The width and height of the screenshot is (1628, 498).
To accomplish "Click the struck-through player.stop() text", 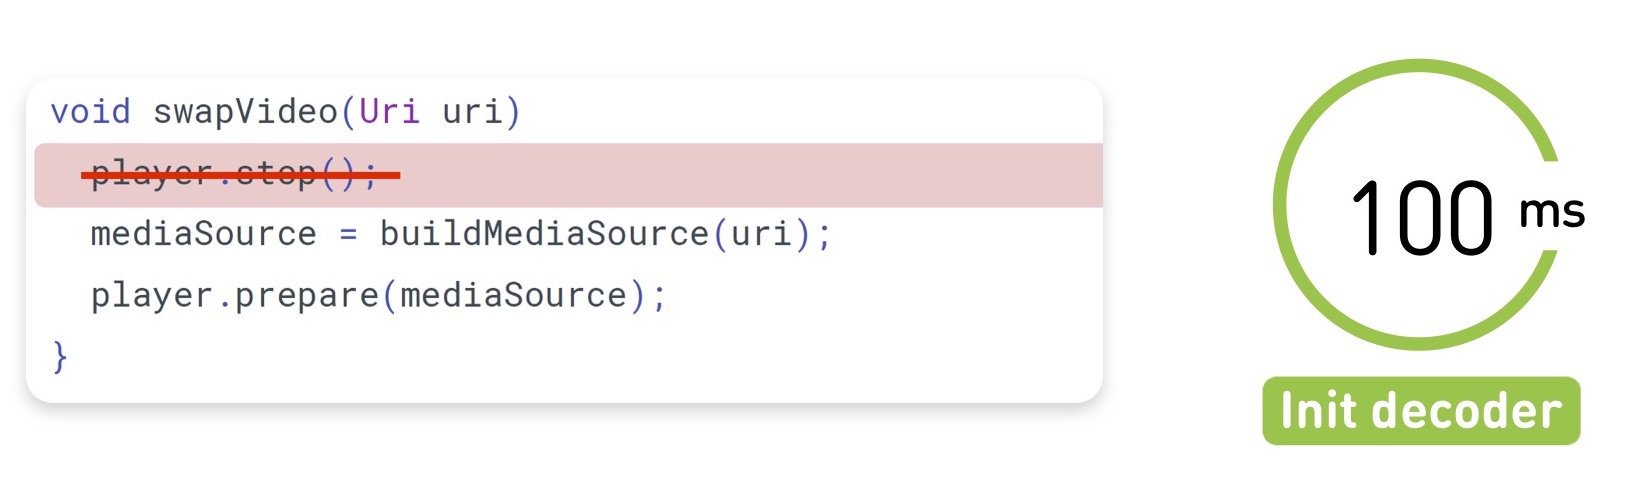I will [x=234, y=175].
